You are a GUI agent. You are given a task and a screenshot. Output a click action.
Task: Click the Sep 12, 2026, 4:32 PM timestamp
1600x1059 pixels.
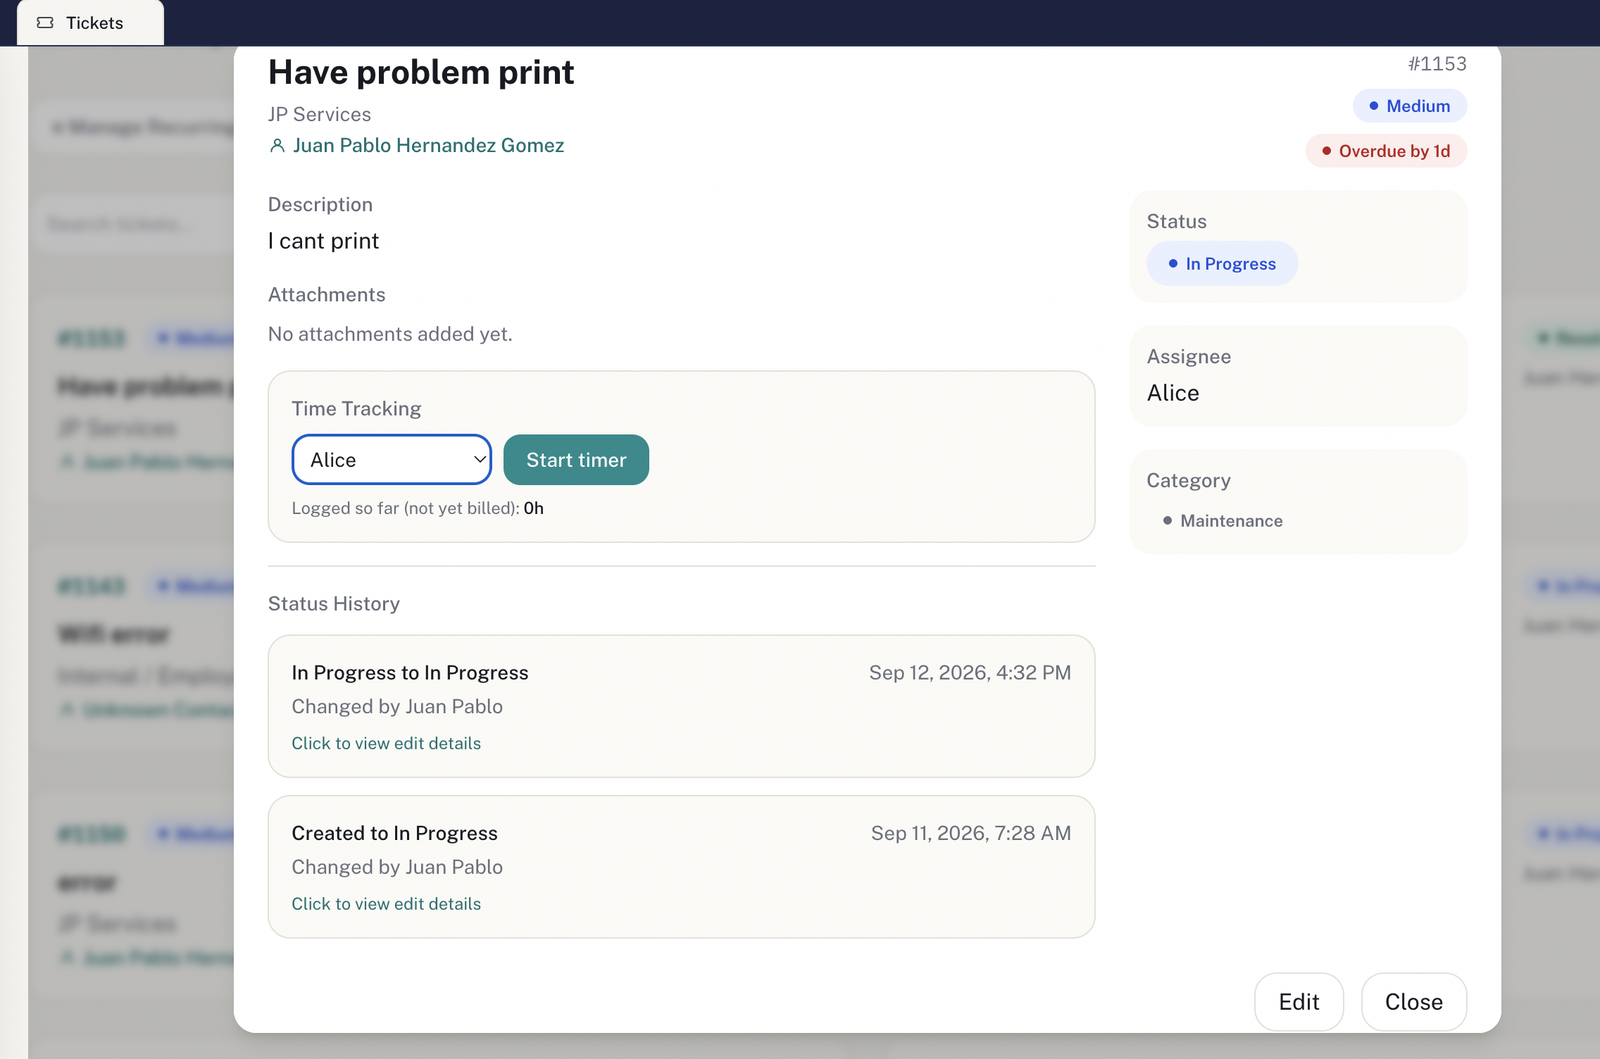point(970,673)
